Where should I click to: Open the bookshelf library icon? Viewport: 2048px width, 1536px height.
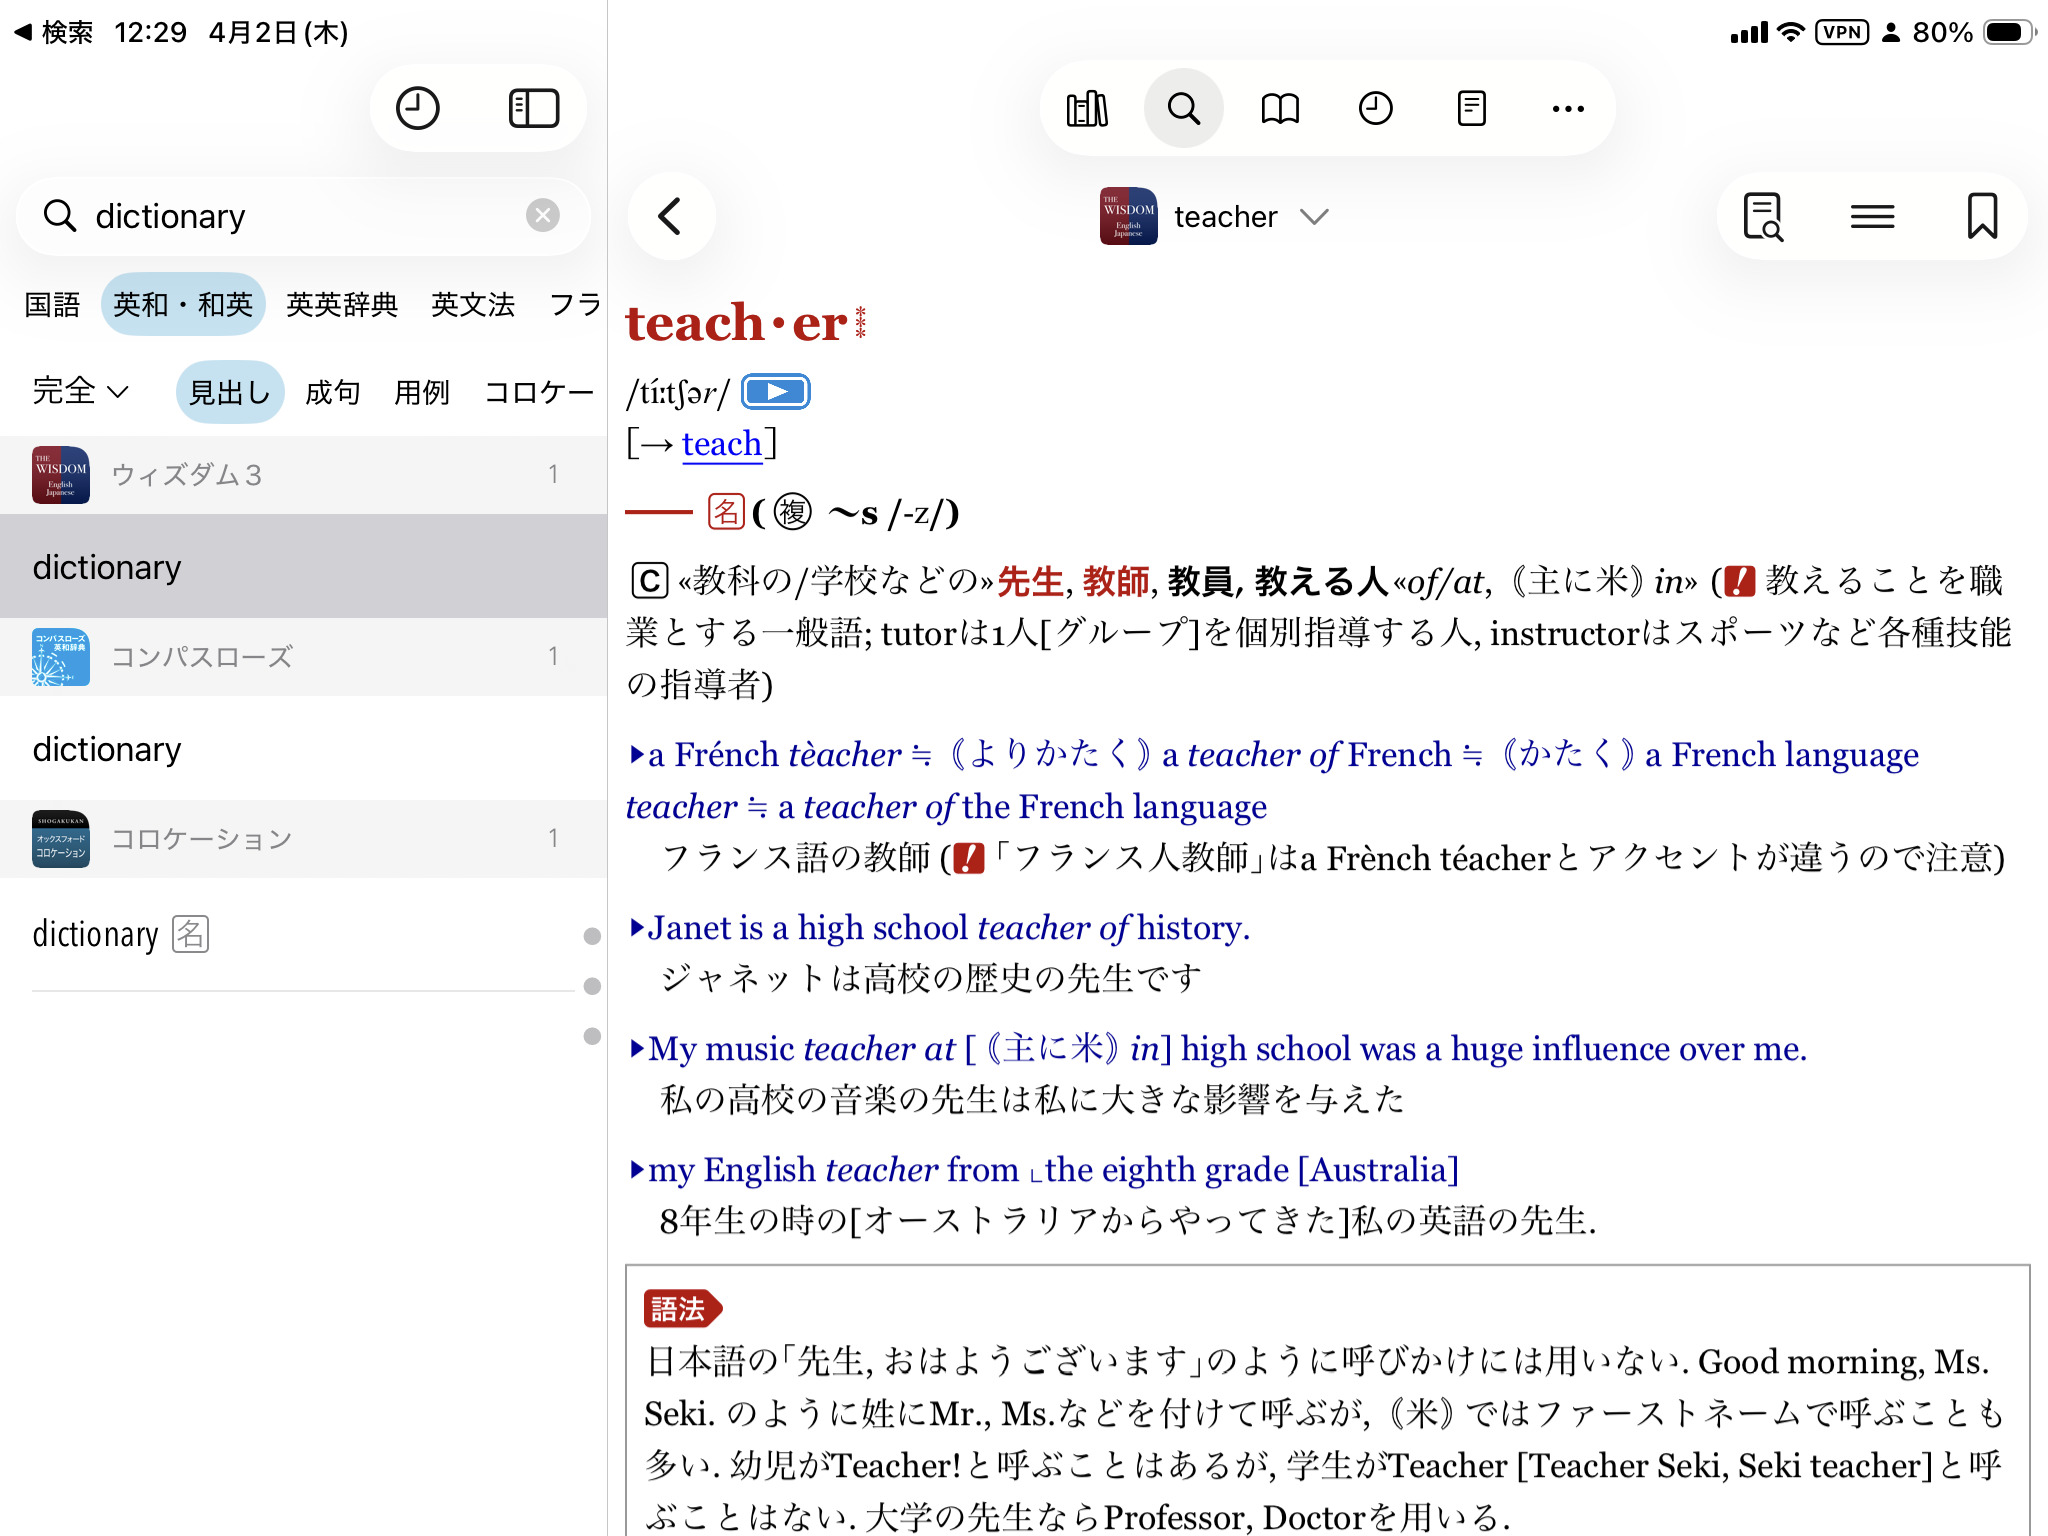1087,108
